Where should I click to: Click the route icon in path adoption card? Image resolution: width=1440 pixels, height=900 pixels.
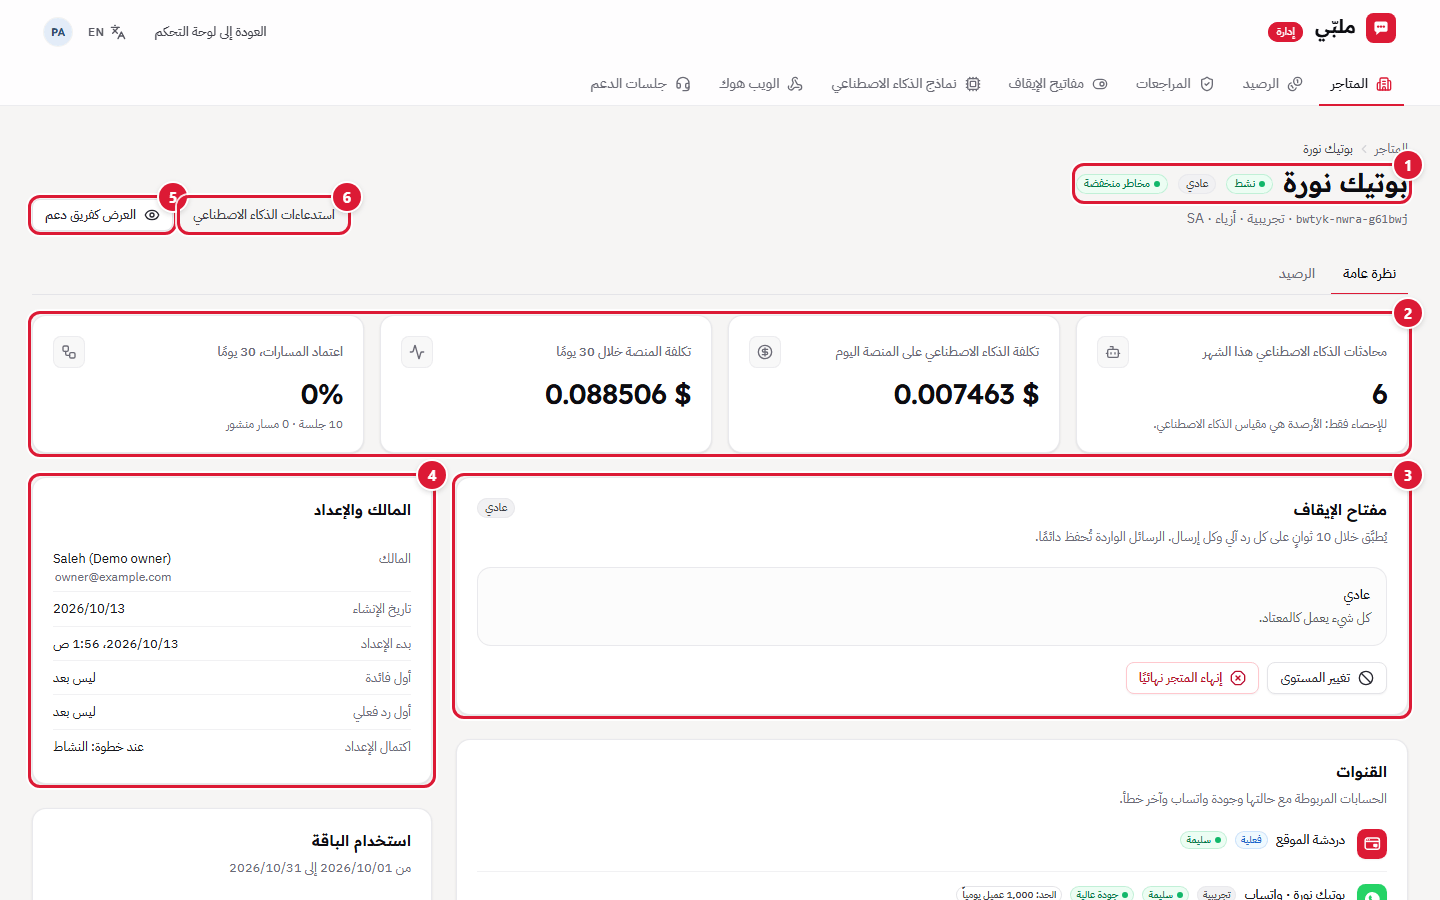click(69, 352)
